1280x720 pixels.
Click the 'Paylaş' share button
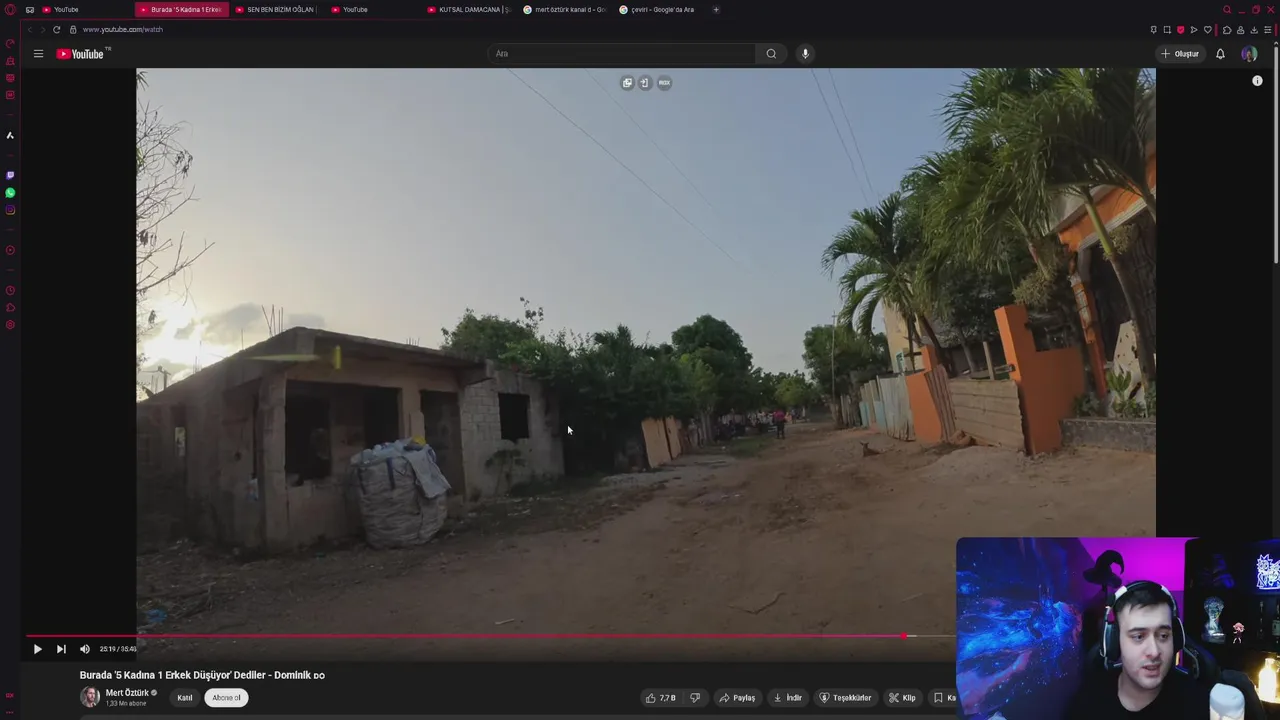pos(737,698)
